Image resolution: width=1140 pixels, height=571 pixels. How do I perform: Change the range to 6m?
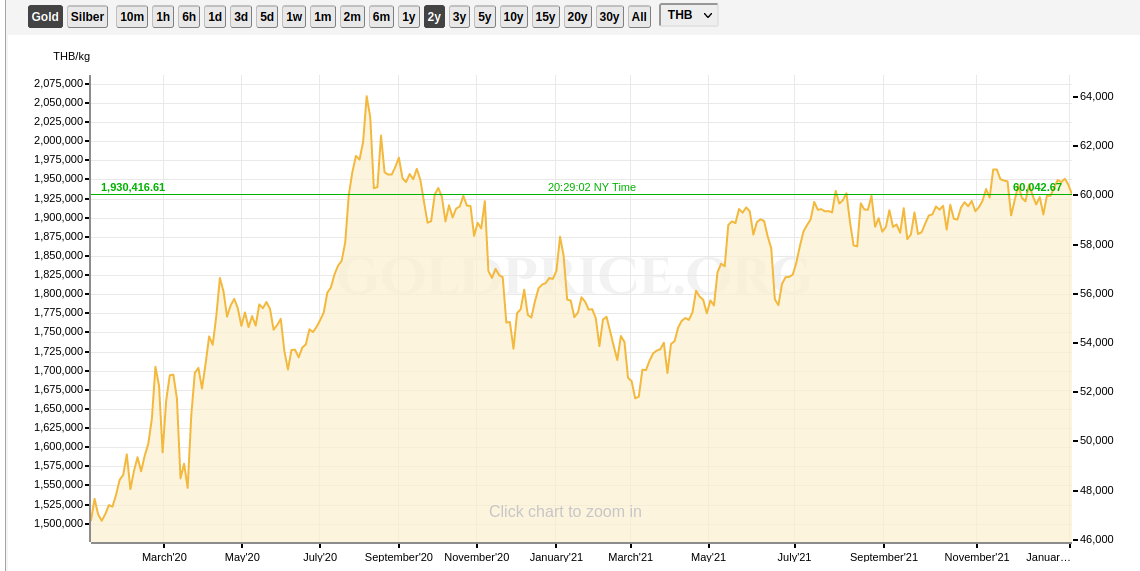coord(381,16)
